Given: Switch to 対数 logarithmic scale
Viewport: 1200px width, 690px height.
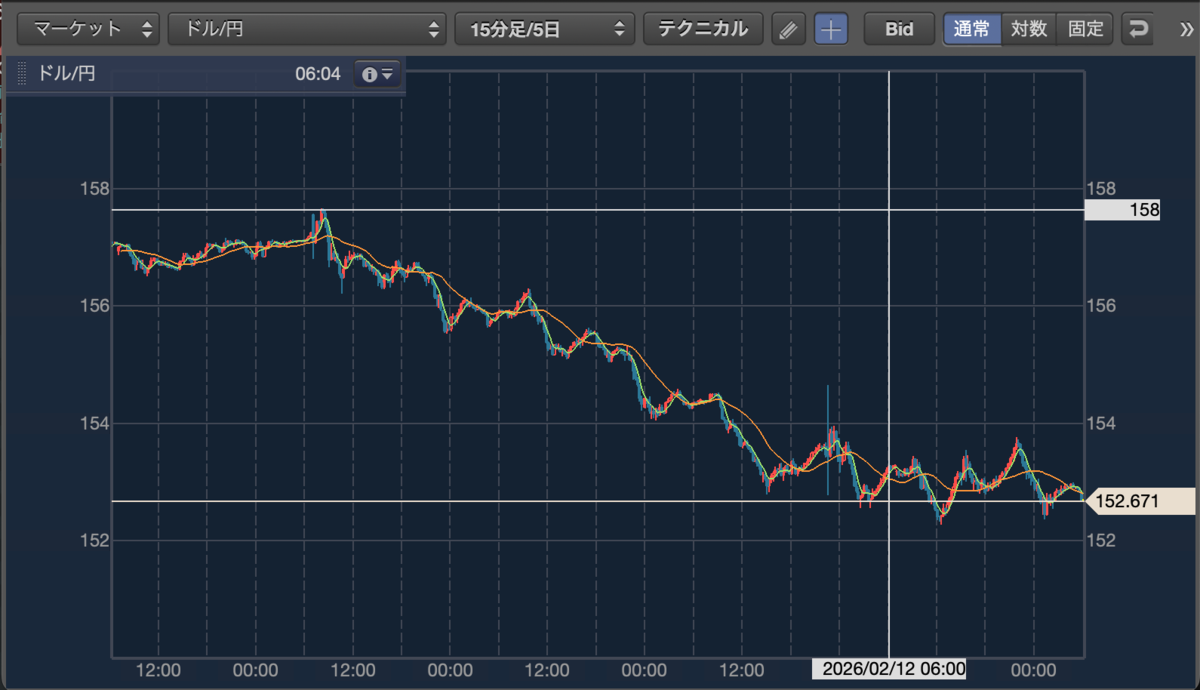Looking at the screenshot, I should [1029, 29].
